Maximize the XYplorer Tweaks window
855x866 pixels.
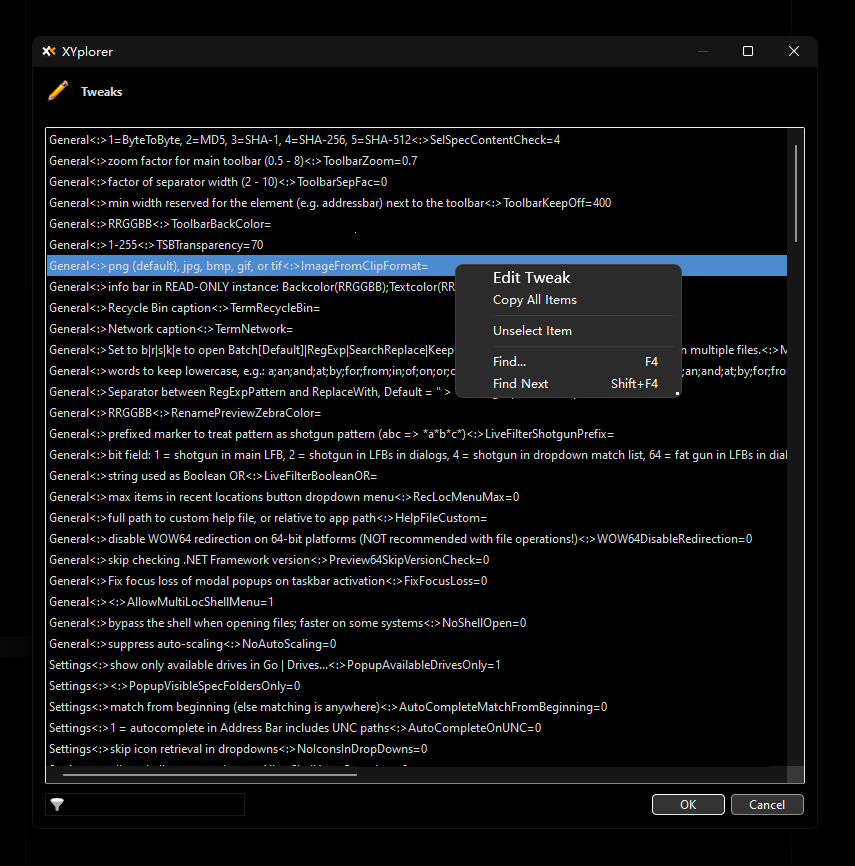pyautogui.click(x=748, y=51)
